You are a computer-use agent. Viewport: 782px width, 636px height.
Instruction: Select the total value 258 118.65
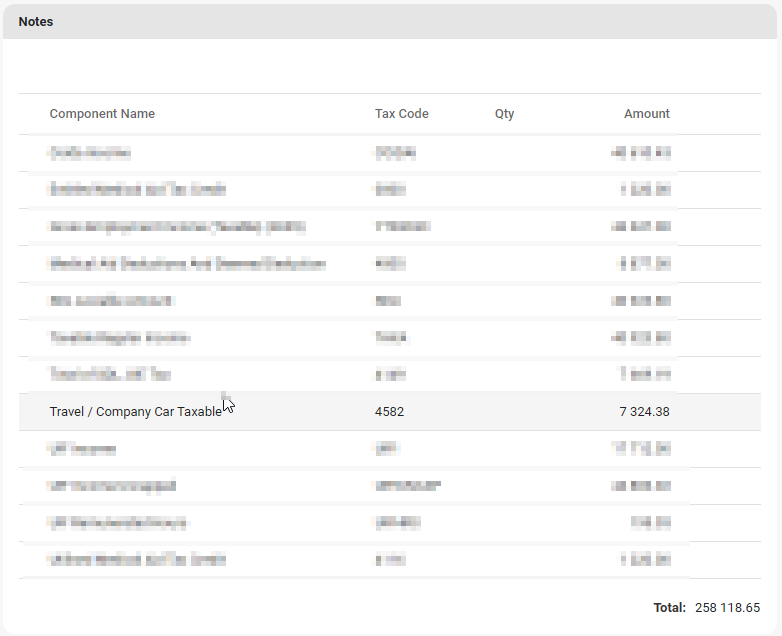tap(727, 608)
